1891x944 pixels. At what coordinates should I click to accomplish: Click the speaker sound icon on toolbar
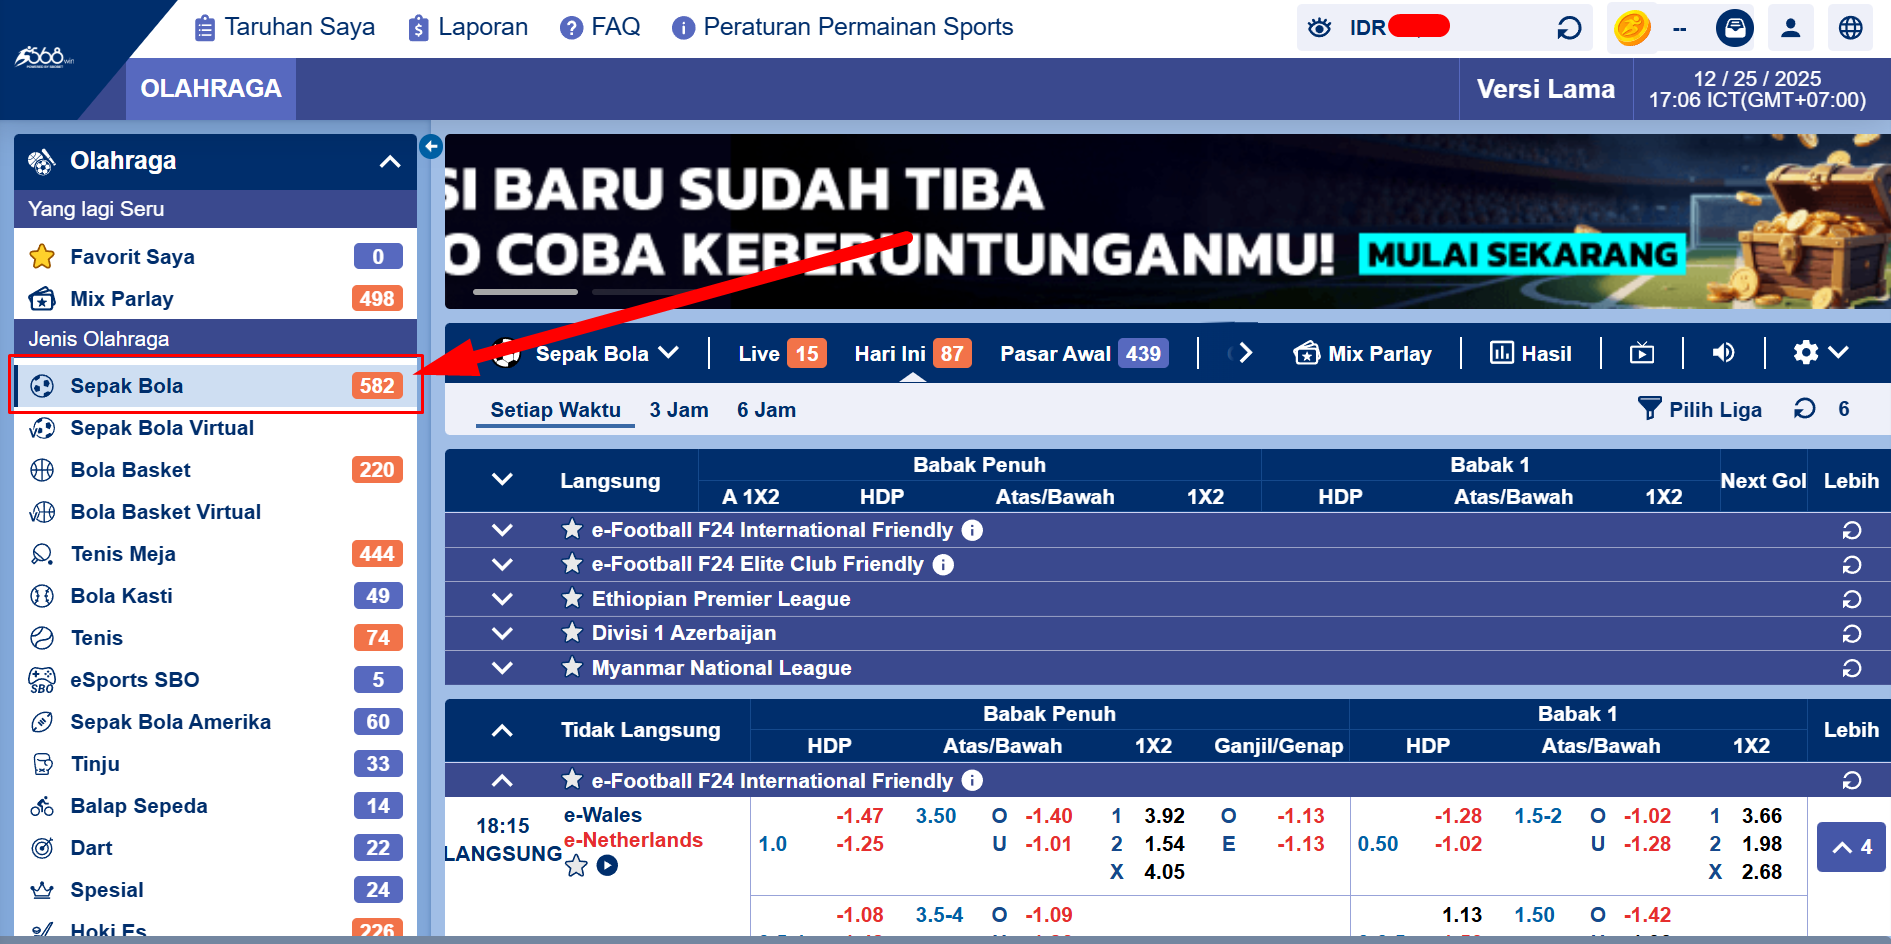[x=1722, y=352]
